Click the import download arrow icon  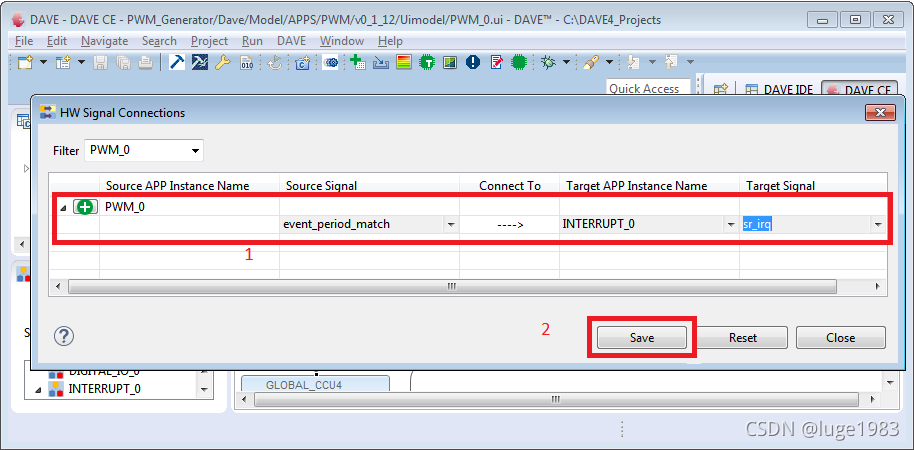point(381,62)
